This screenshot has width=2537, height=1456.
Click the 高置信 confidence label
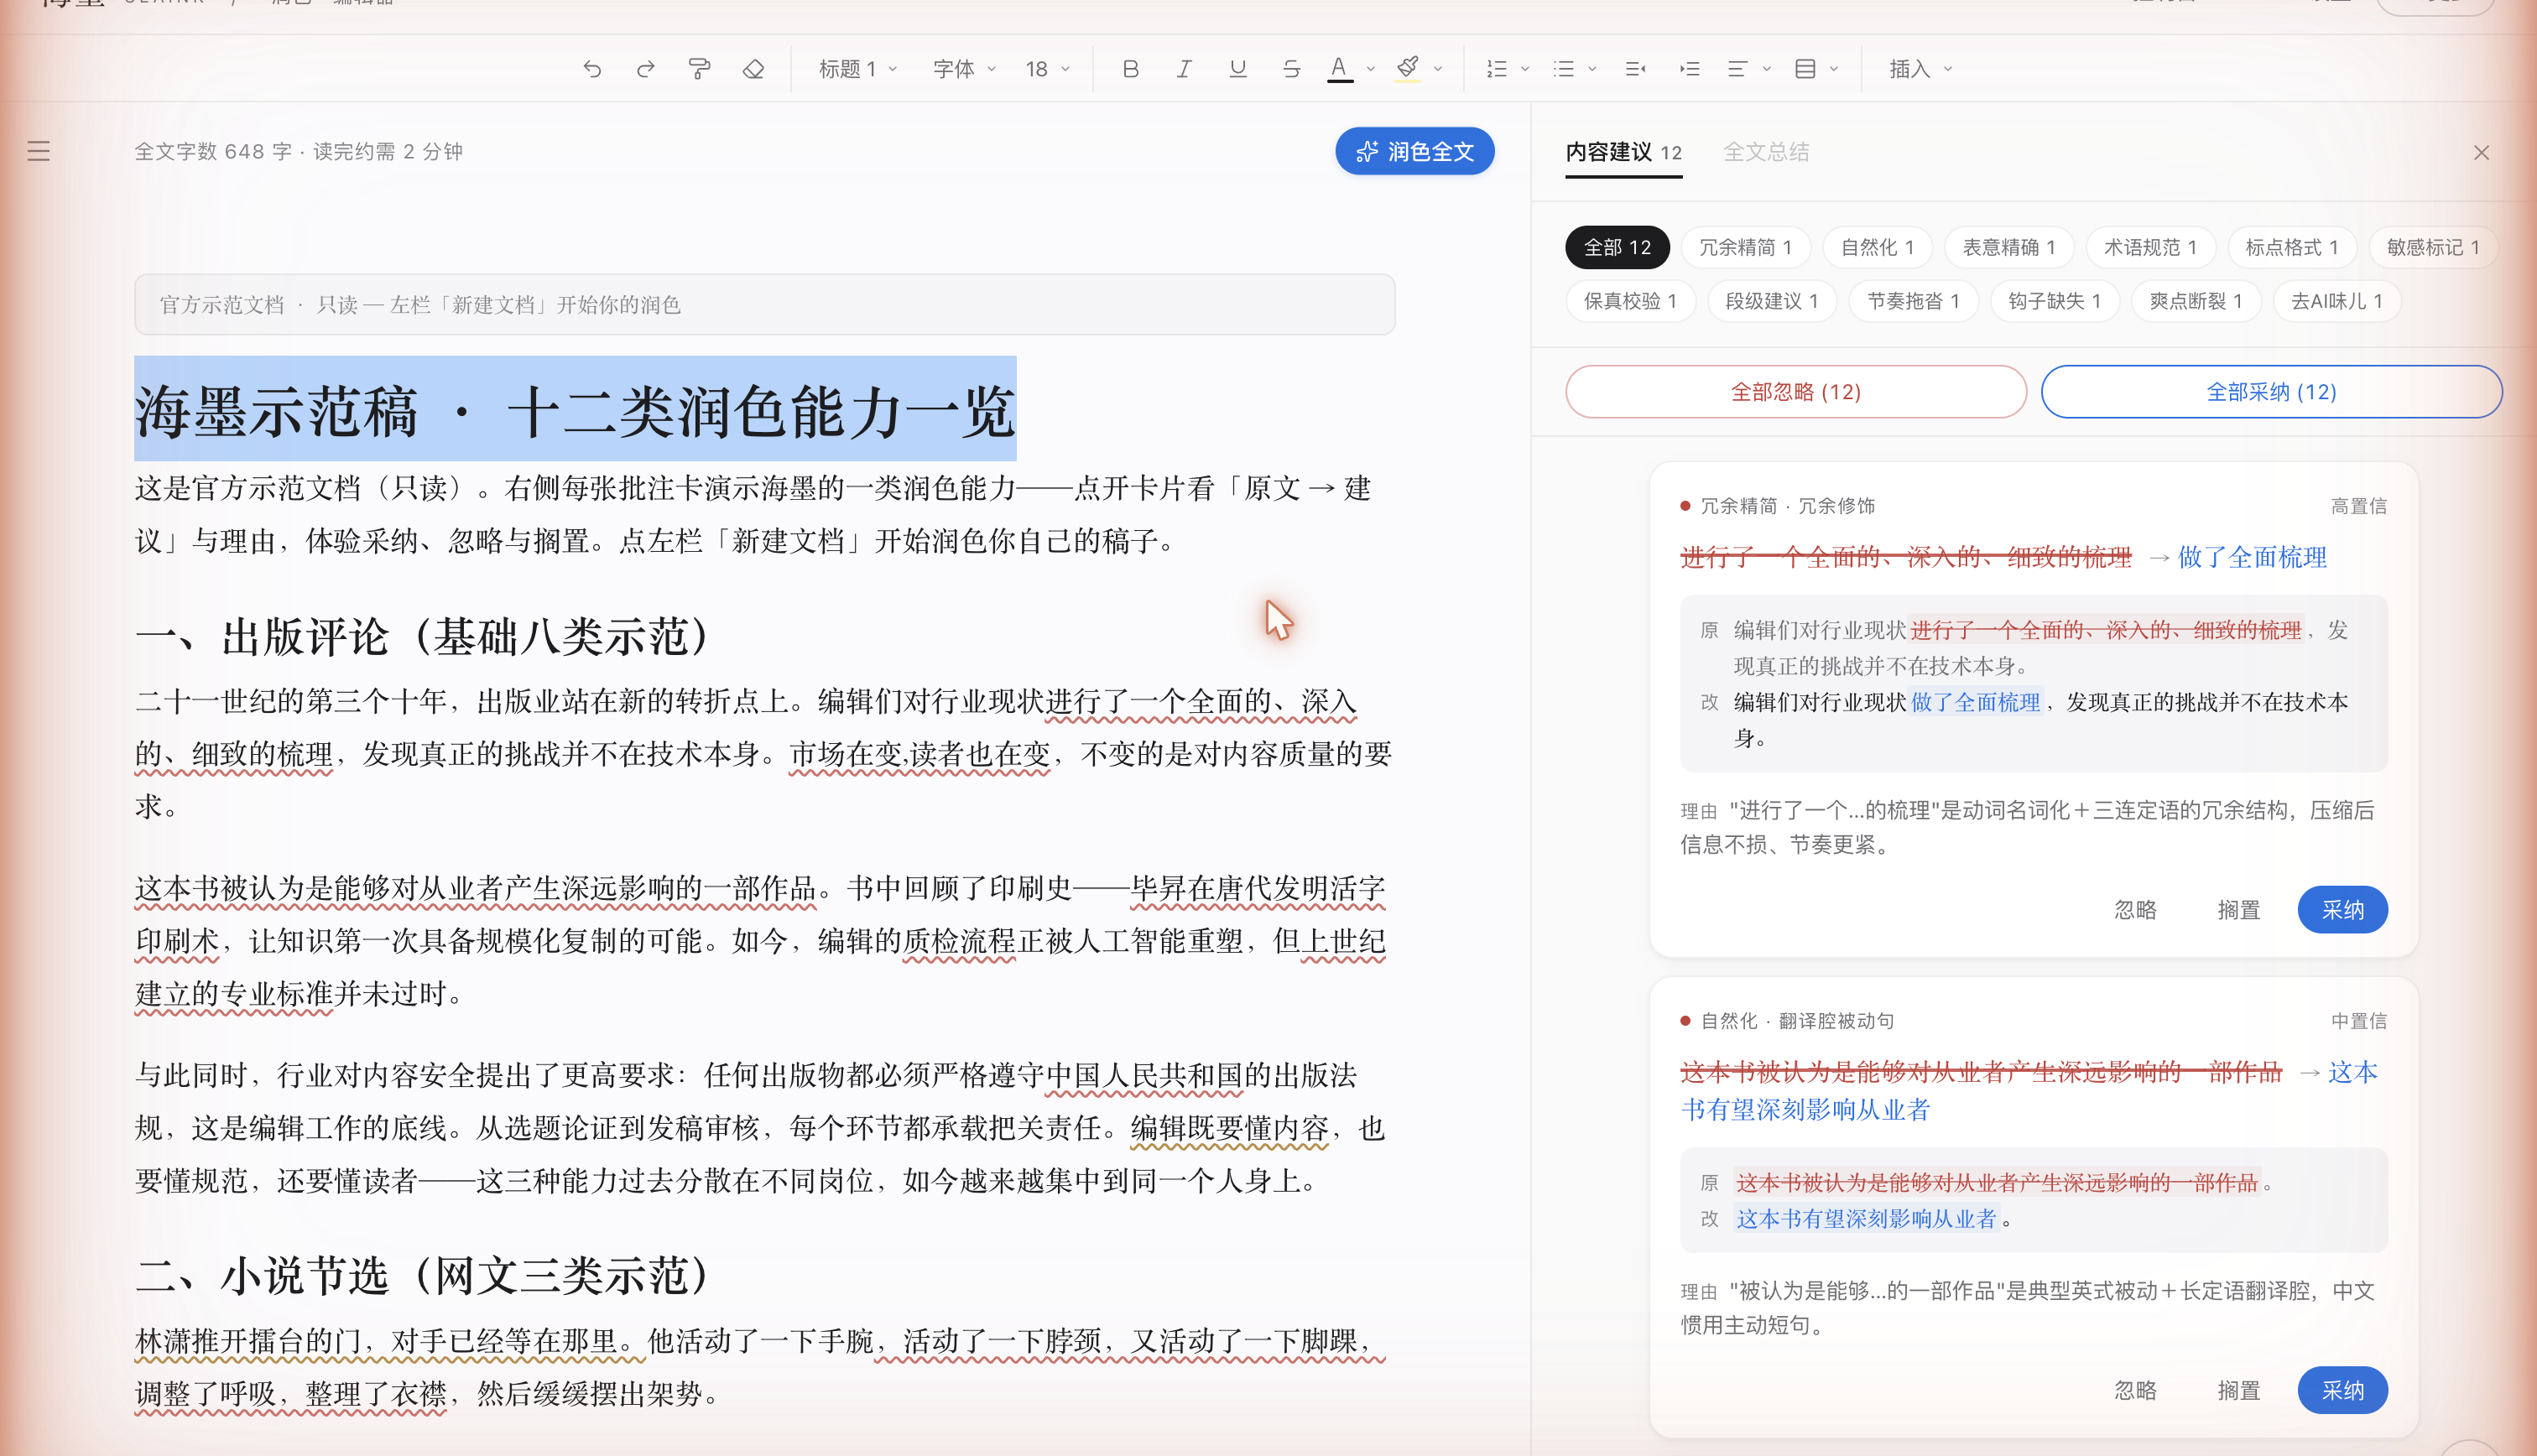coord(2358,506)
